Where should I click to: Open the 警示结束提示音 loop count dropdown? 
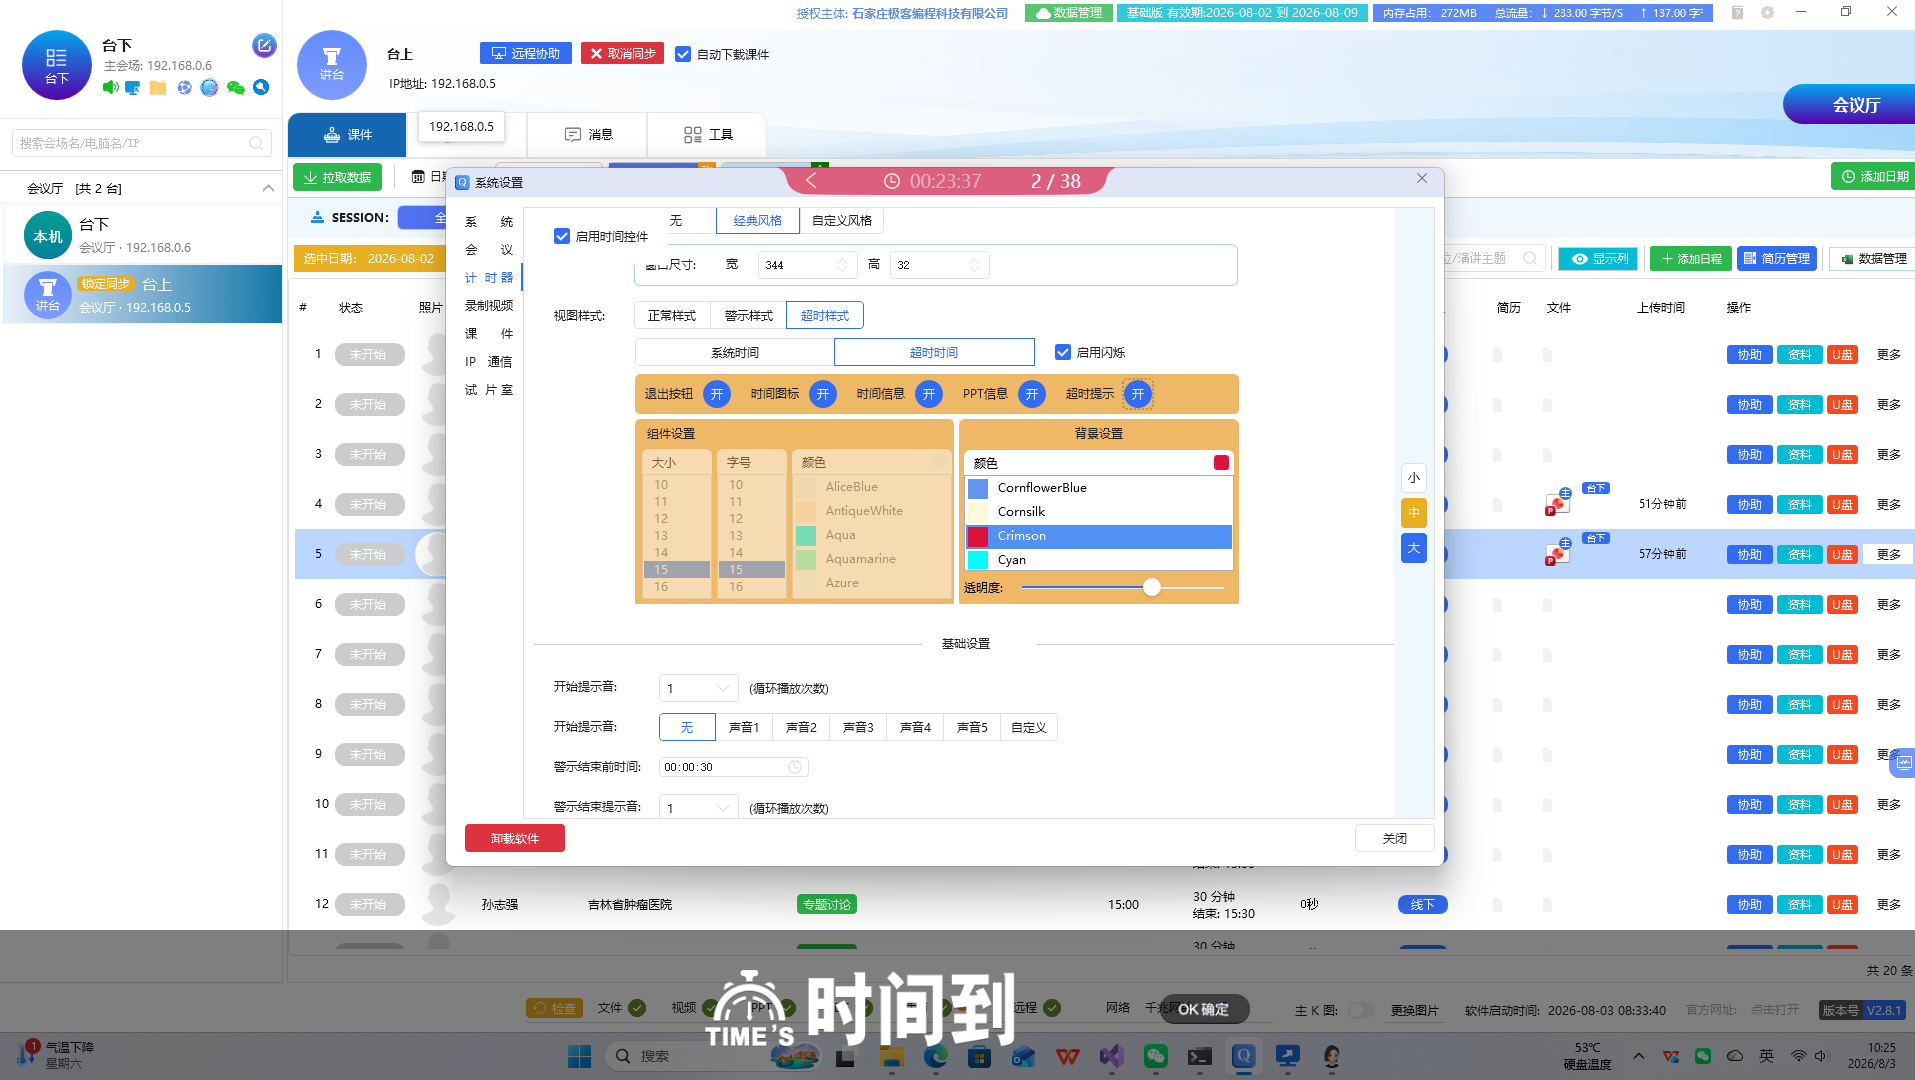[x=698, y=807]
